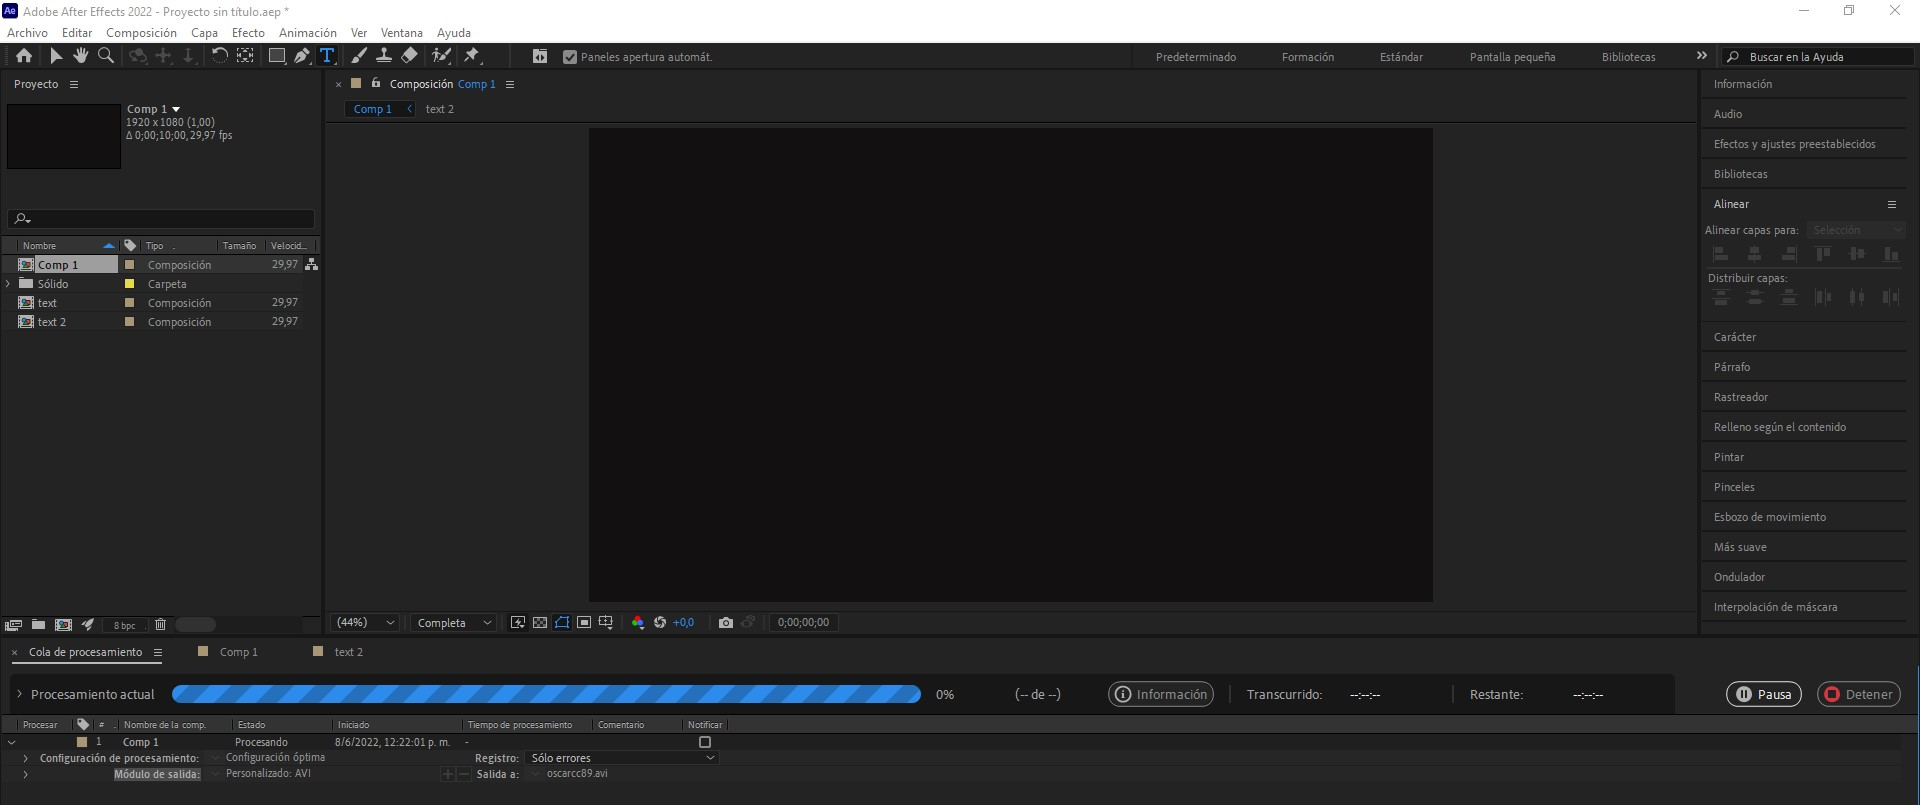The height and width of the screenshot is (805, 1920).
Task: Open the Archivo menu
Action: tap(28, 33)
